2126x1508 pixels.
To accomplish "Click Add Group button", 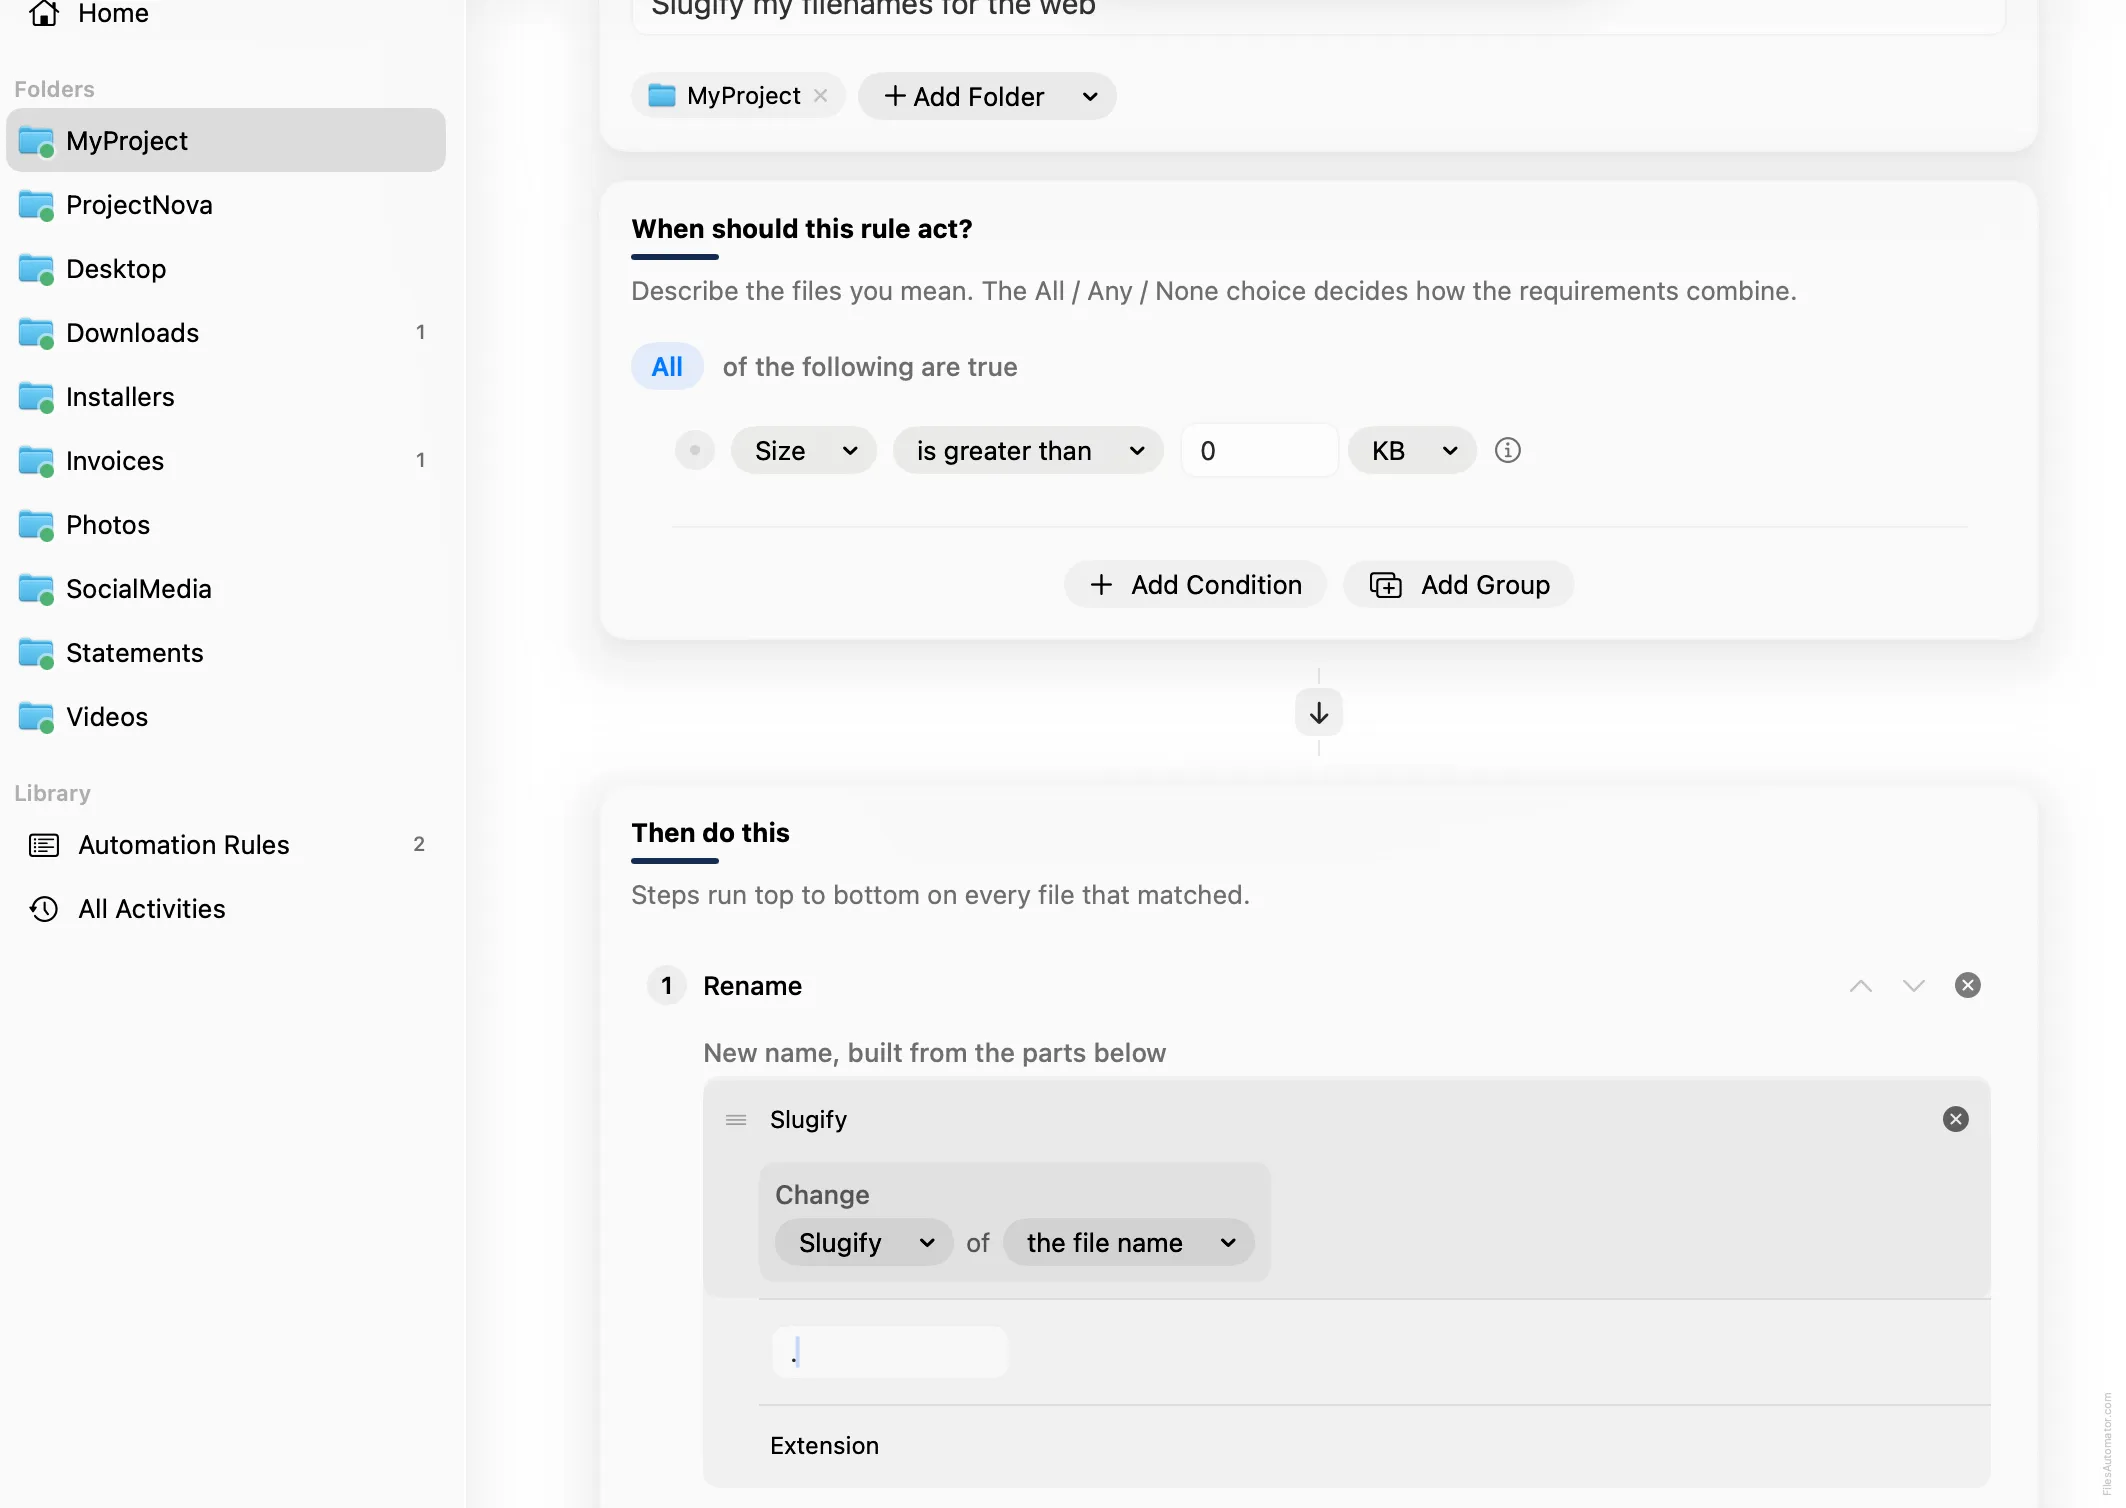I will click(1459, 584).
